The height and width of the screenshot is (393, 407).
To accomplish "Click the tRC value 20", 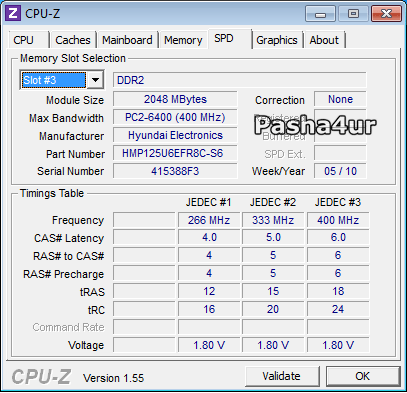I will click(x=273, y=309).
